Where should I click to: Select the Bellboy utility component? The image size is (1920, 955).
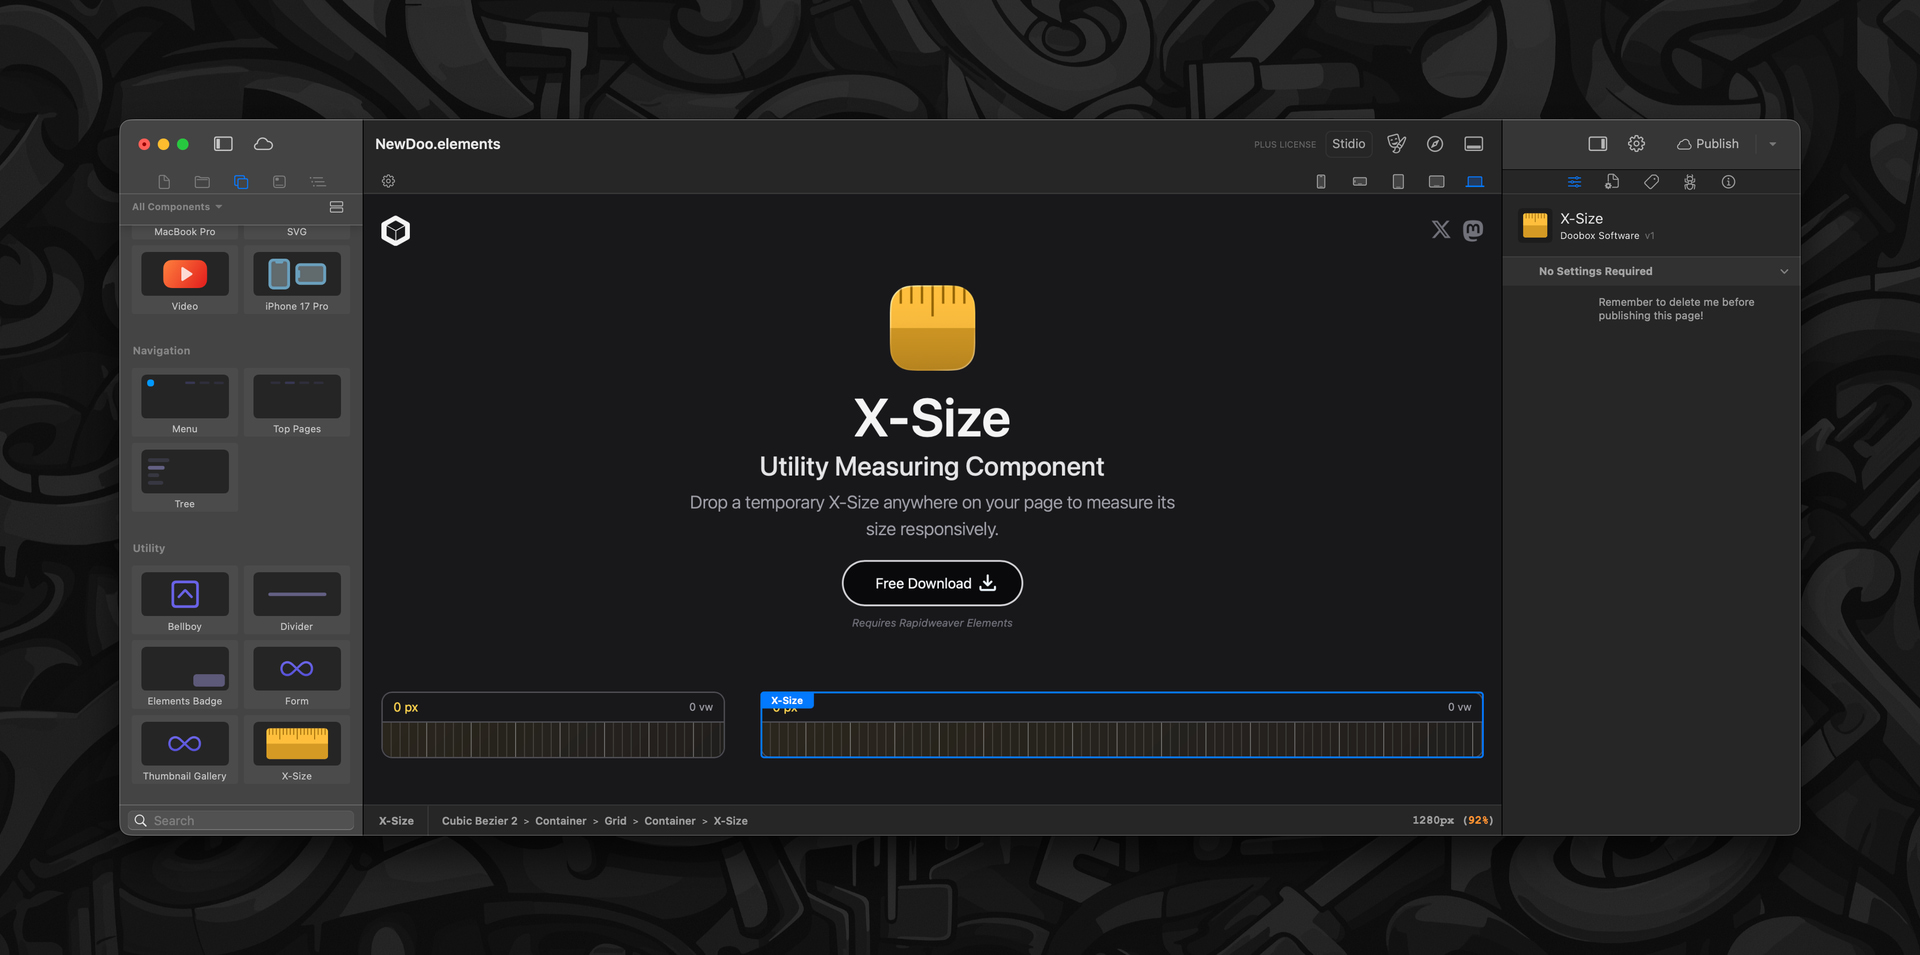coord(185,600)
